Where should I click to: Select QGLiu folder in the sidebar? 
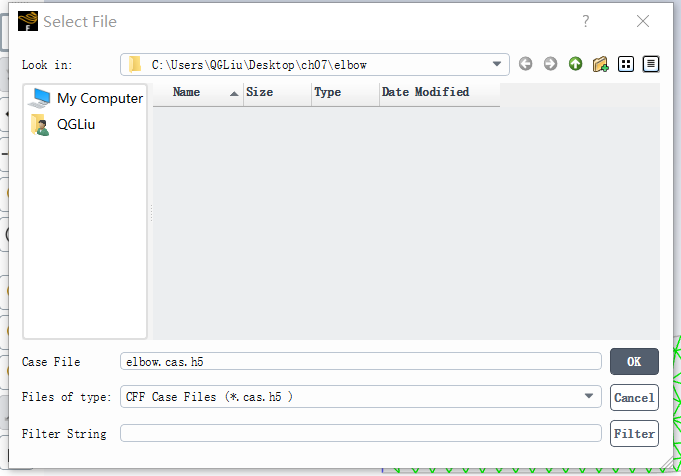[x=63, y=125]
